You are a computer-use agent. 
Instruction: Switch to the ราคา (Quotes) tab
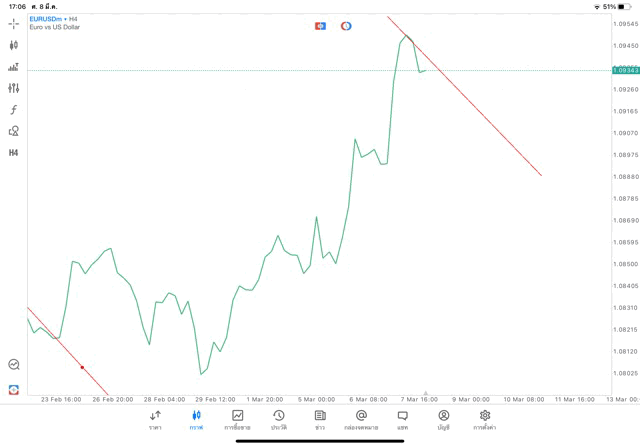155,419
